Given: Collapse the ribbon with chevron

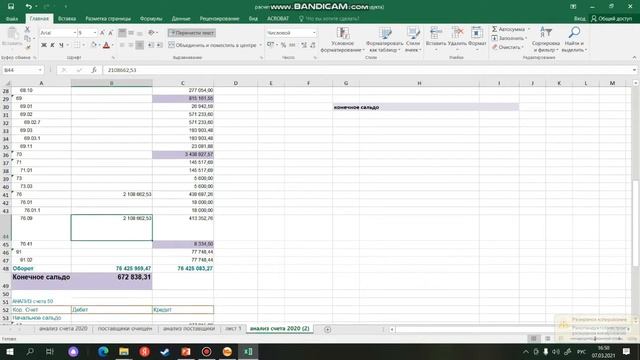Looking at the screenshot, I should 634,58.
